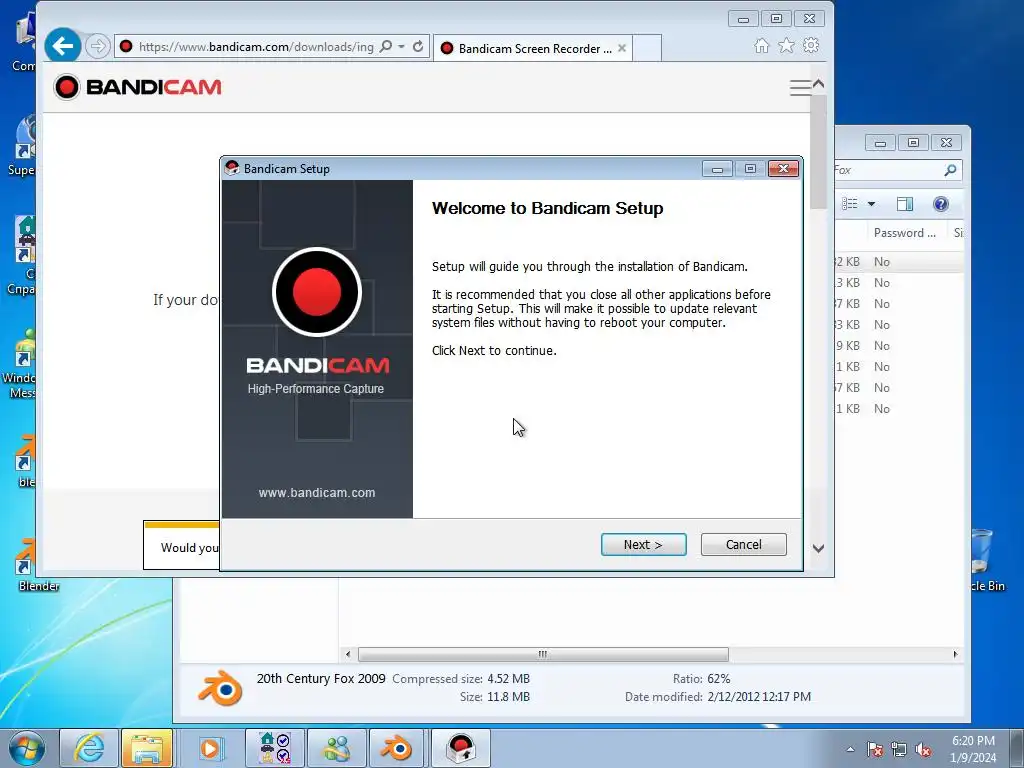1024x768 pixels.
Task: Open the view options dropdown arrow in Explorer
Action: tap(871, 204)
